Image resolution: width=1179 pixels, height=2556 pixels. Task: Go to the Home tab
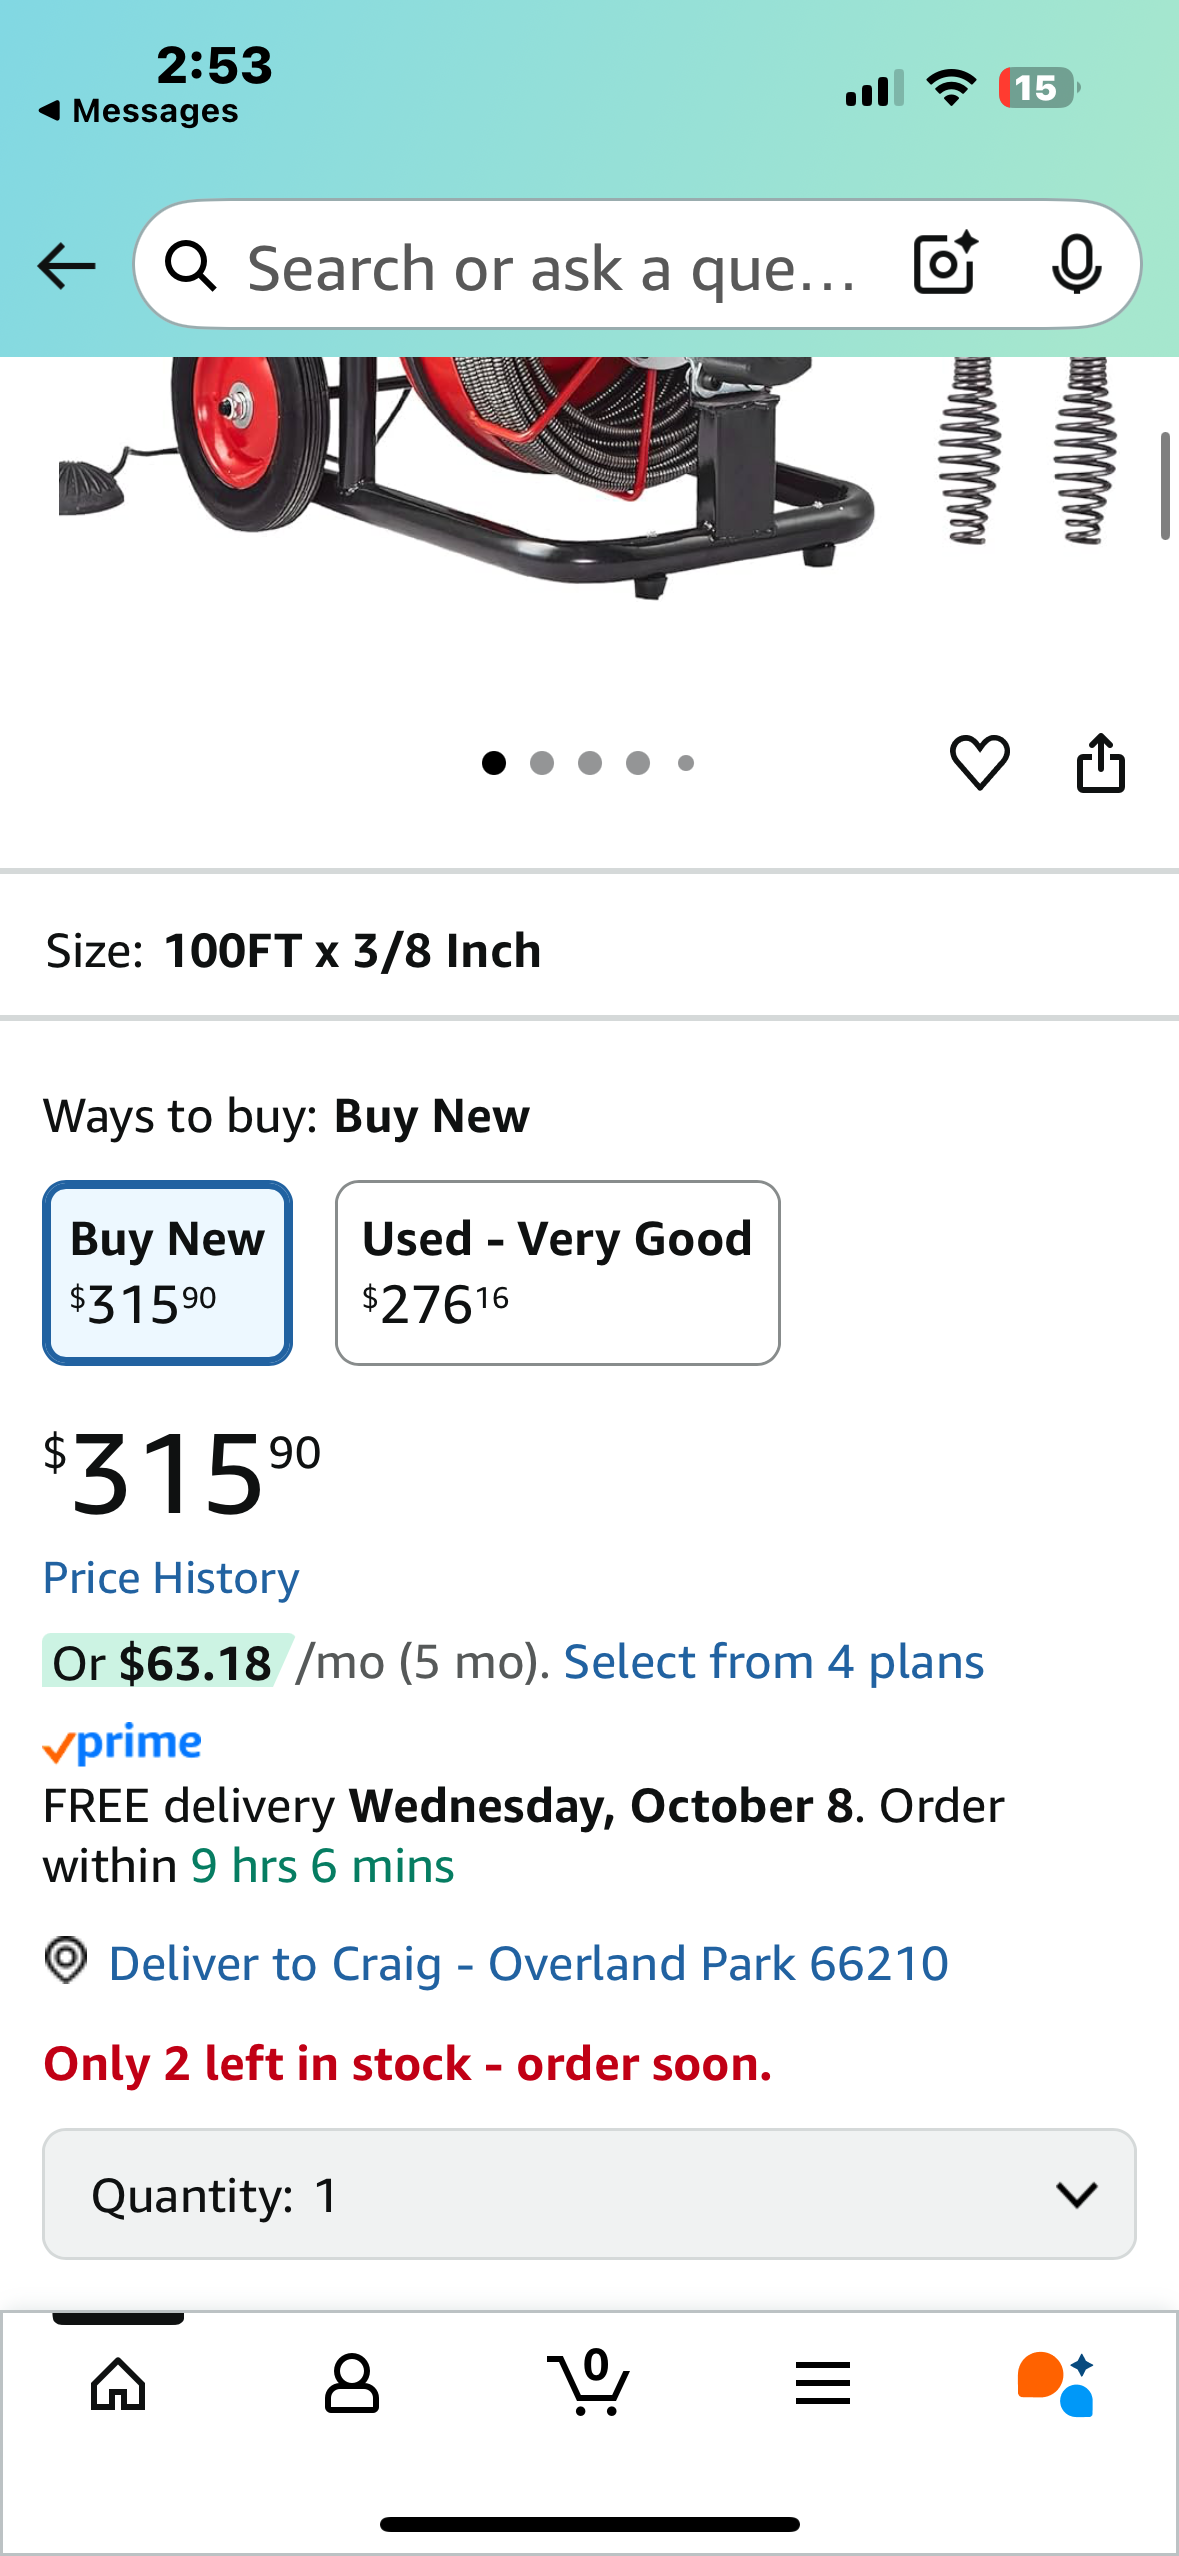point(118,2383)
